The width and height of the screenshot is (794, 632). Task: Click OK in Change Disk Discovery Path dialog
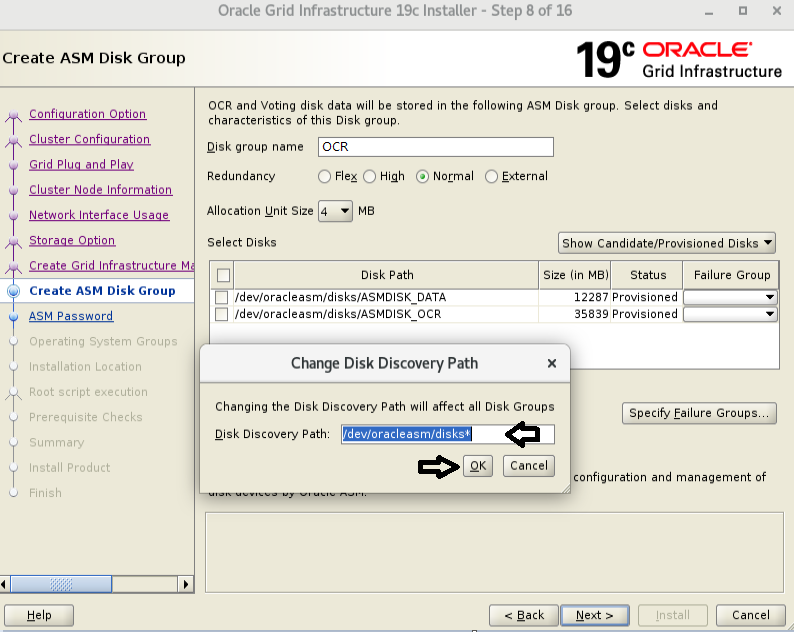pyautogui.click(x=478, y=465)
